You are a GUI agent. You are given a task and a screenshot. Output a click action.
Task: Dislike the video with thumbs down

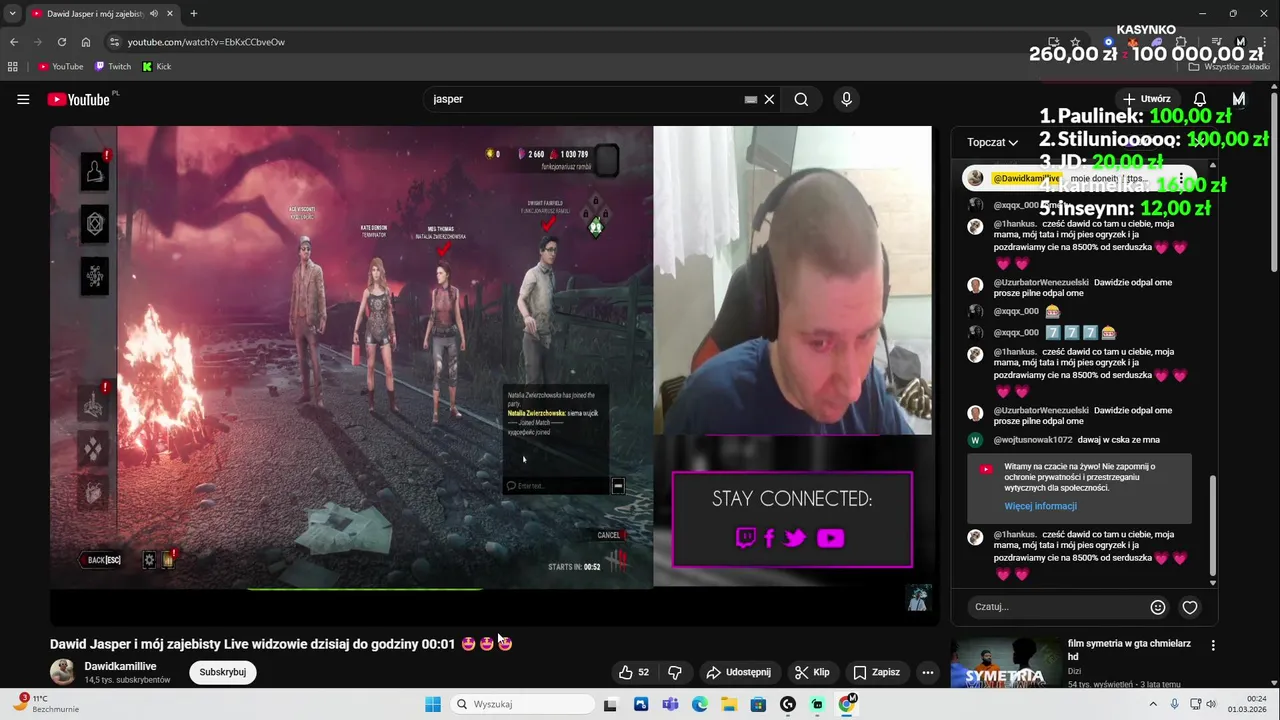[675, 672]
